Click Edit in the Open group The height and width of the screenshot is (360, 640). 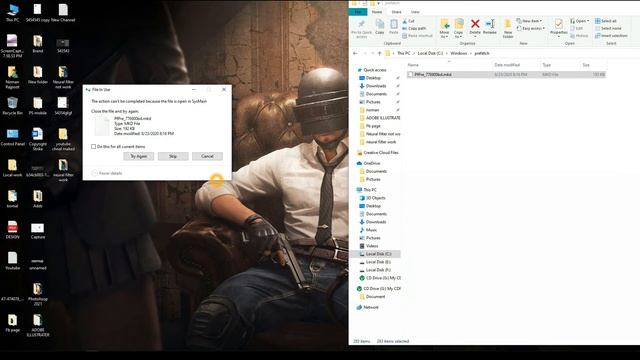pos(577,28)
